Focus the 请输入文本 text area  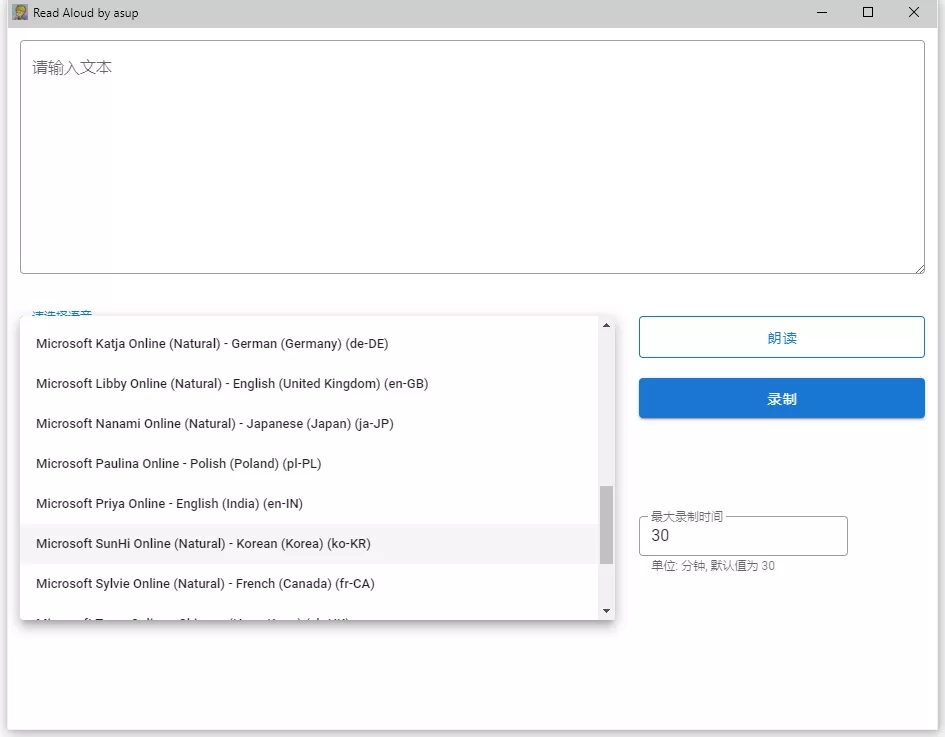472,157
